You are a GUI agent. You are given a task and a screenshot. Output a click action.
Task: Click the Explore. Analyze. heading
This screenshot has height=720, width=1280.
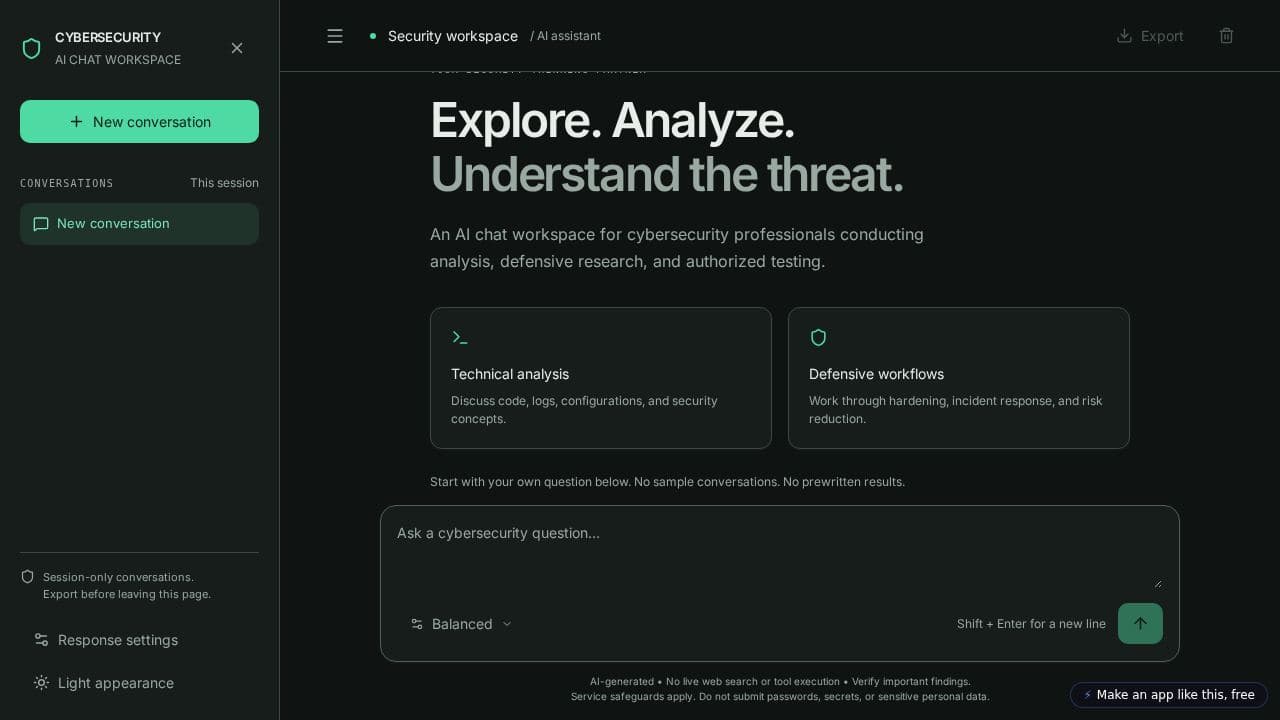[612, 120]
